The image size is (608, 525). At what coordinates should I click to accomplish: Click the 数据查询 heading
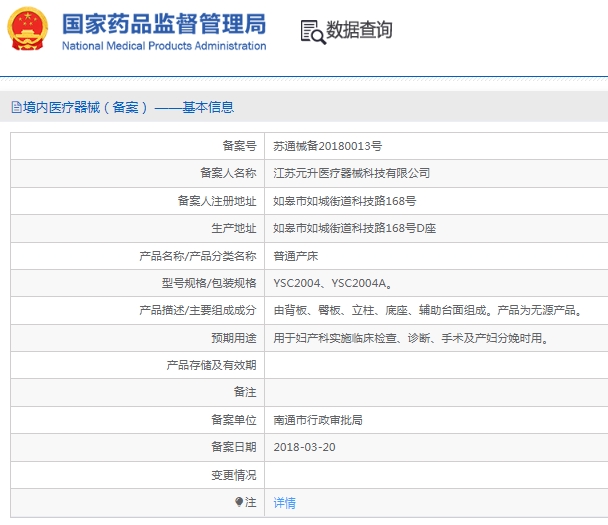tap(359, 29)
